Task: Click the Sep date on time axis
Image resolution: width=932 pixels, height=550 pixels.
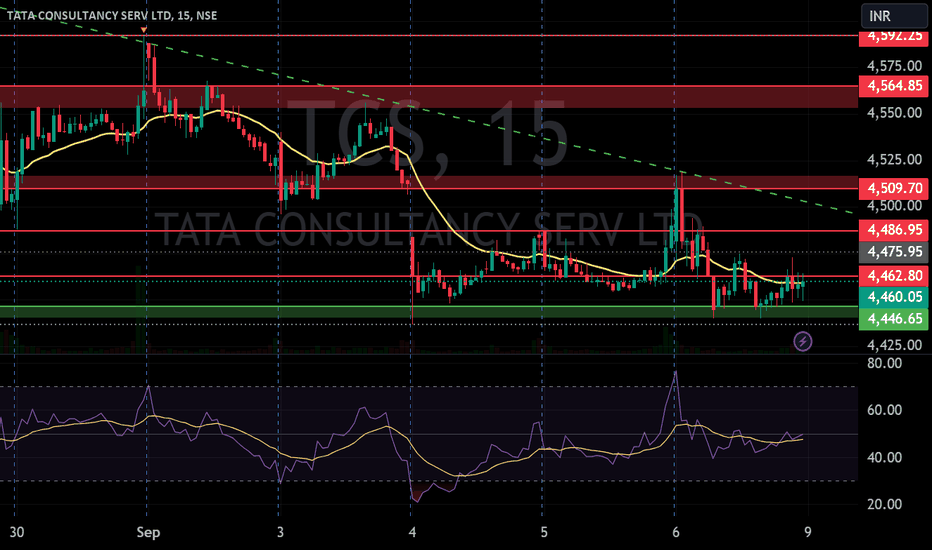Action: (148, 532)
